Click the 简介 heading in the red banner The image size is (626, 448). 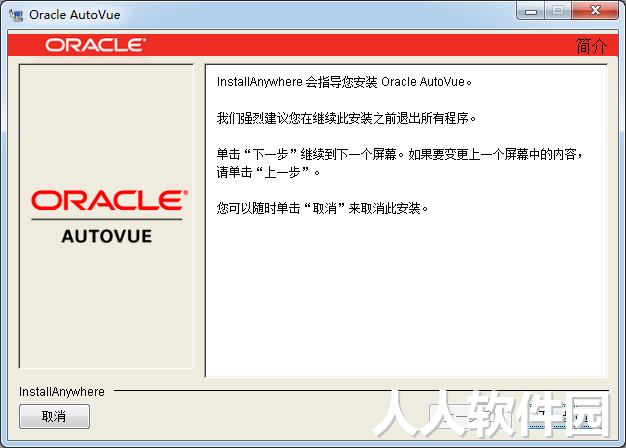[591, 46]
